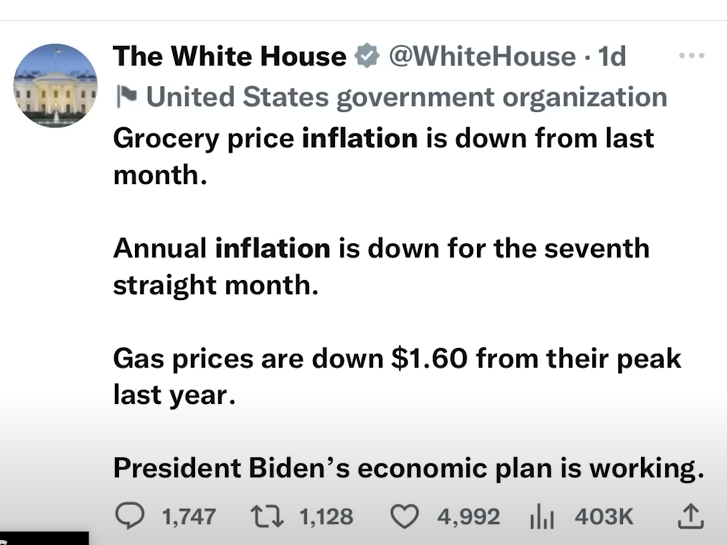Open the three-dot more options menu
727x545 pixels.
[691, 57]
